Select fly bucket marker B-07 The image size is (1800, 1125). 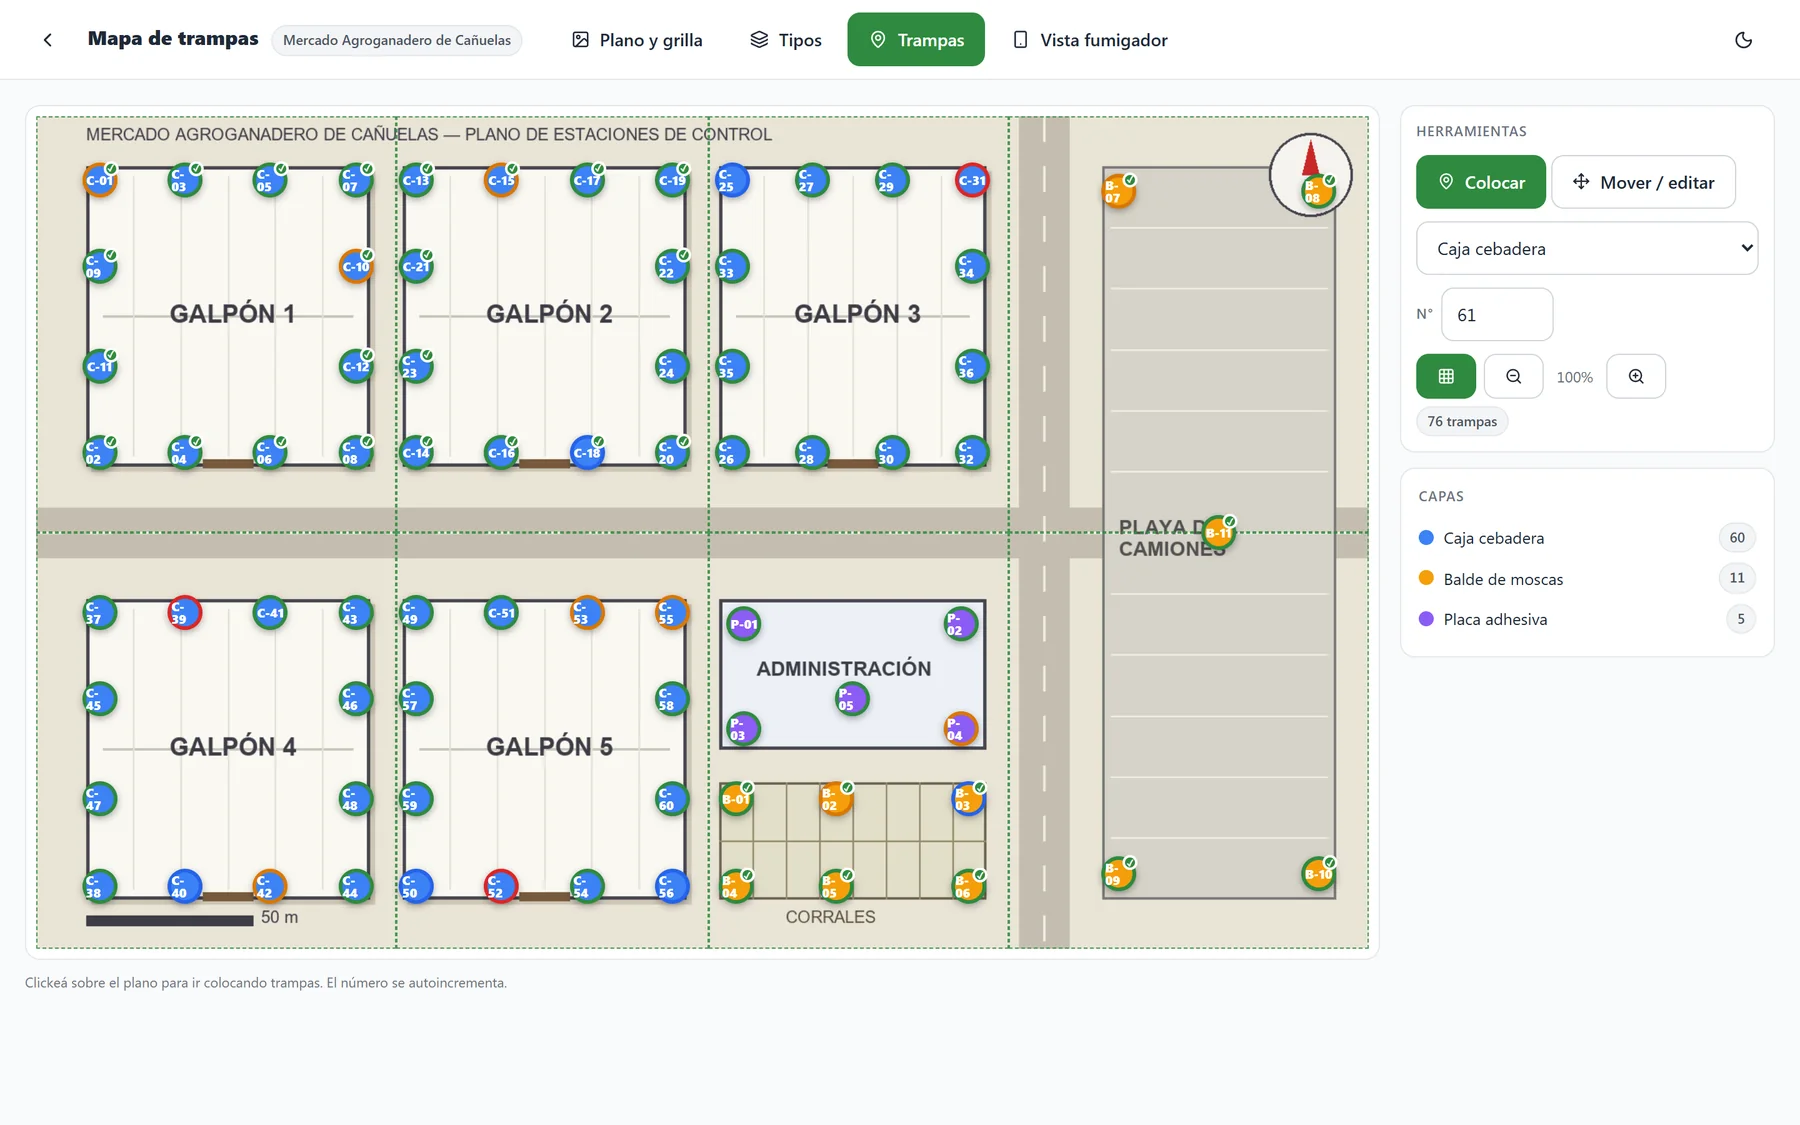(x=1118, y=191)
